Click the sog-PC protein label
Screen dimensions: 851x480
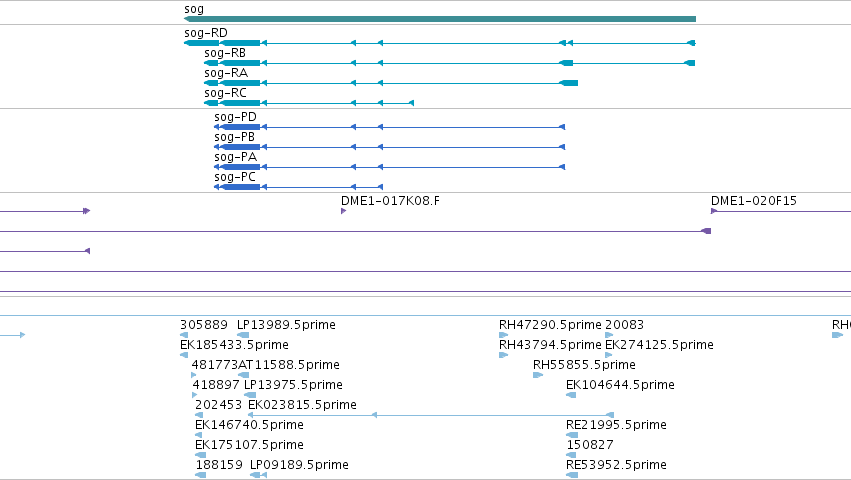[x=234, y=178]
